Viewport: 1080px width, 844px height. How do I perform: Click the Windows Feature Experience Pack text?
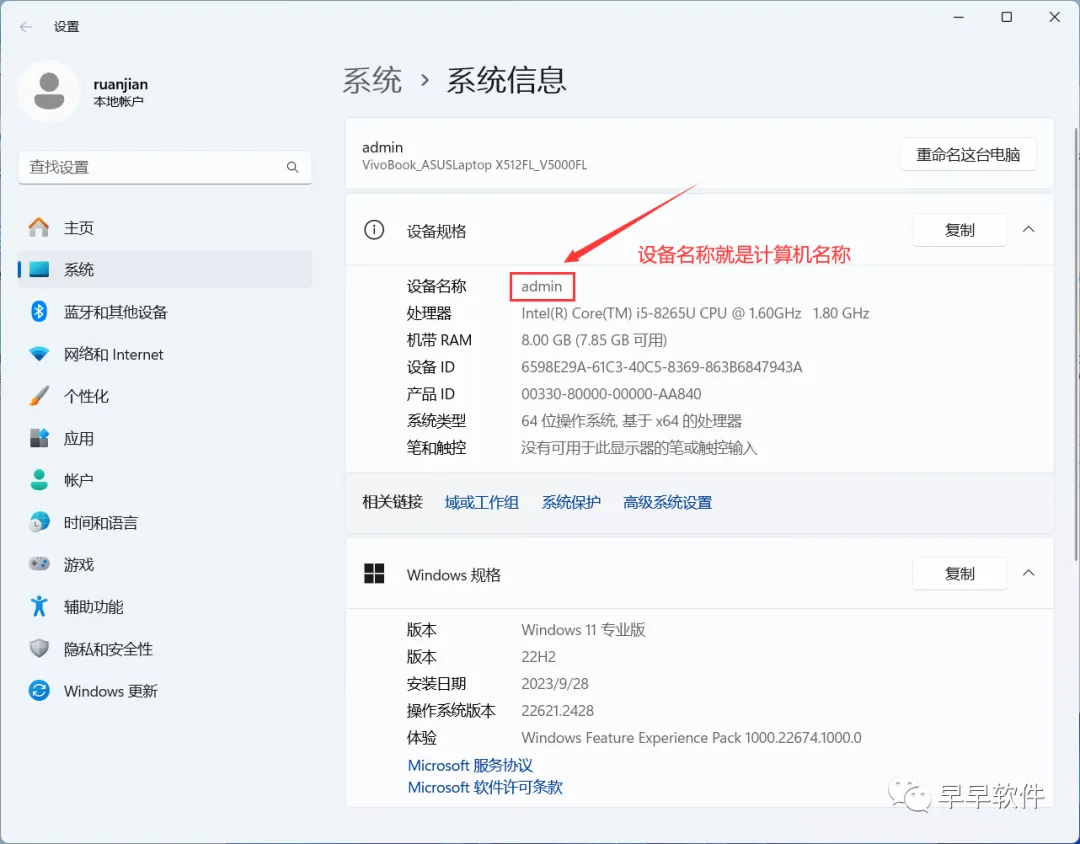[x=692, y=738]
